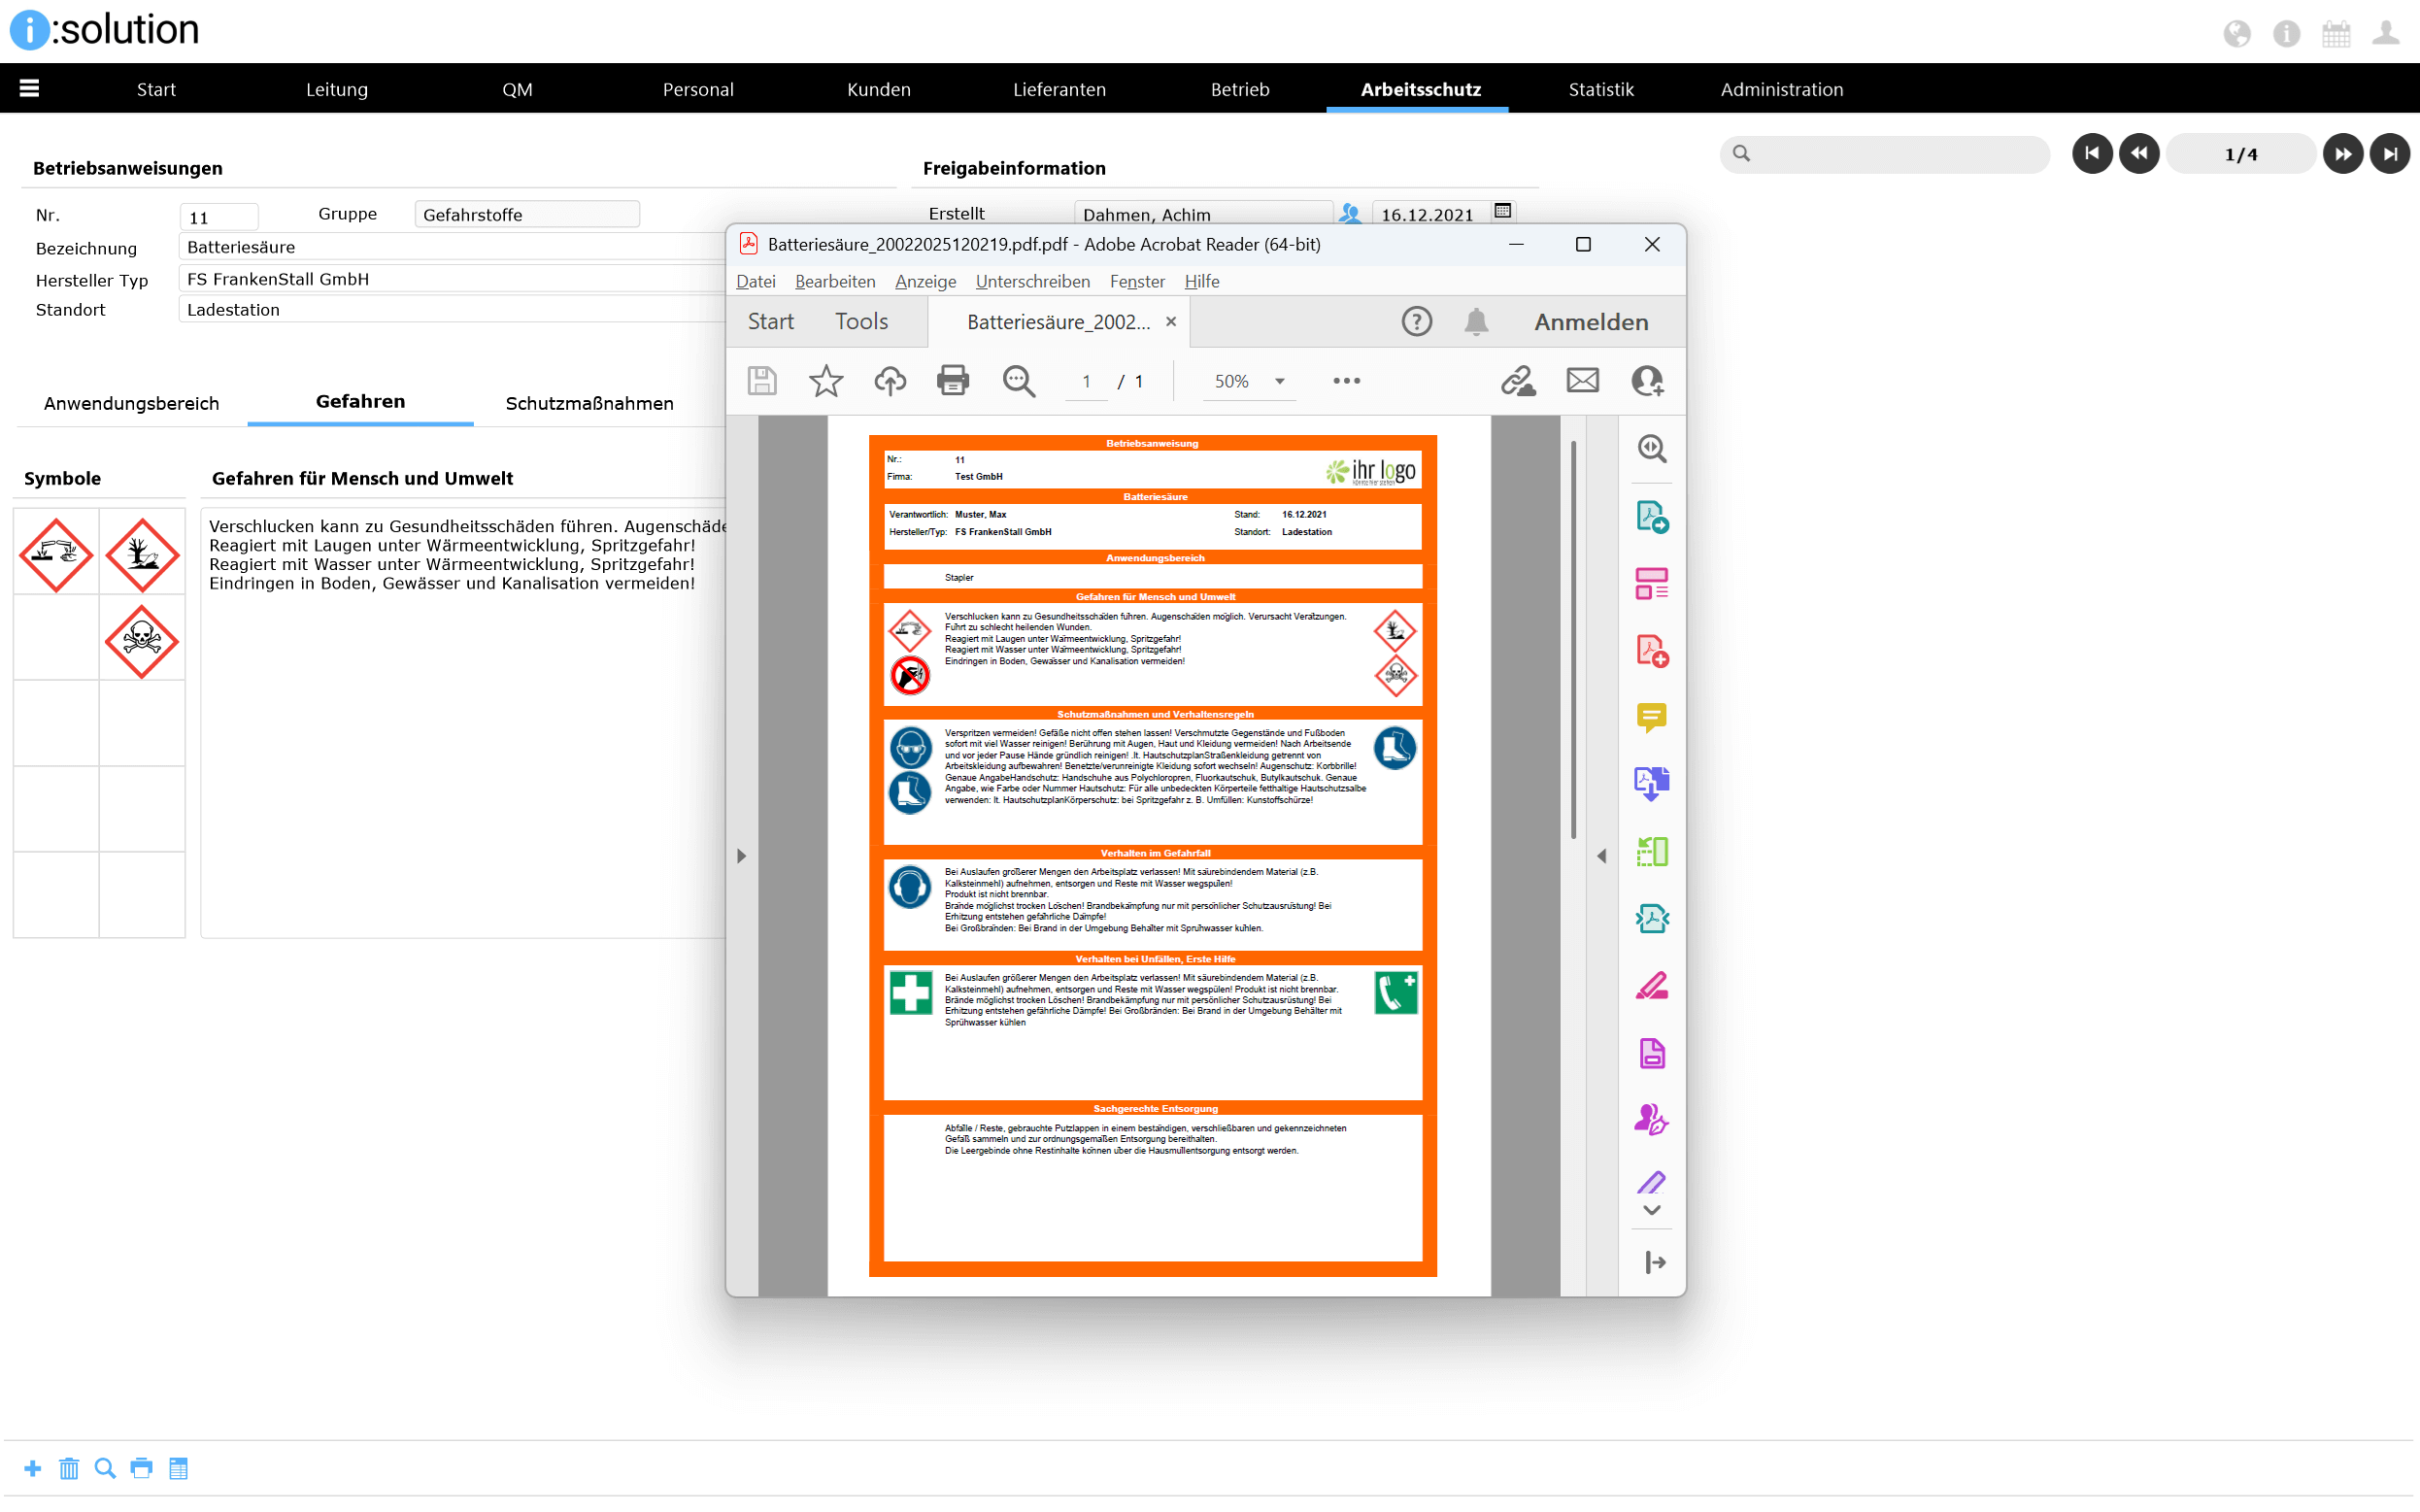
Task: Open the comment tool in Acrobat sidebar
Action: pos(1651,717)
